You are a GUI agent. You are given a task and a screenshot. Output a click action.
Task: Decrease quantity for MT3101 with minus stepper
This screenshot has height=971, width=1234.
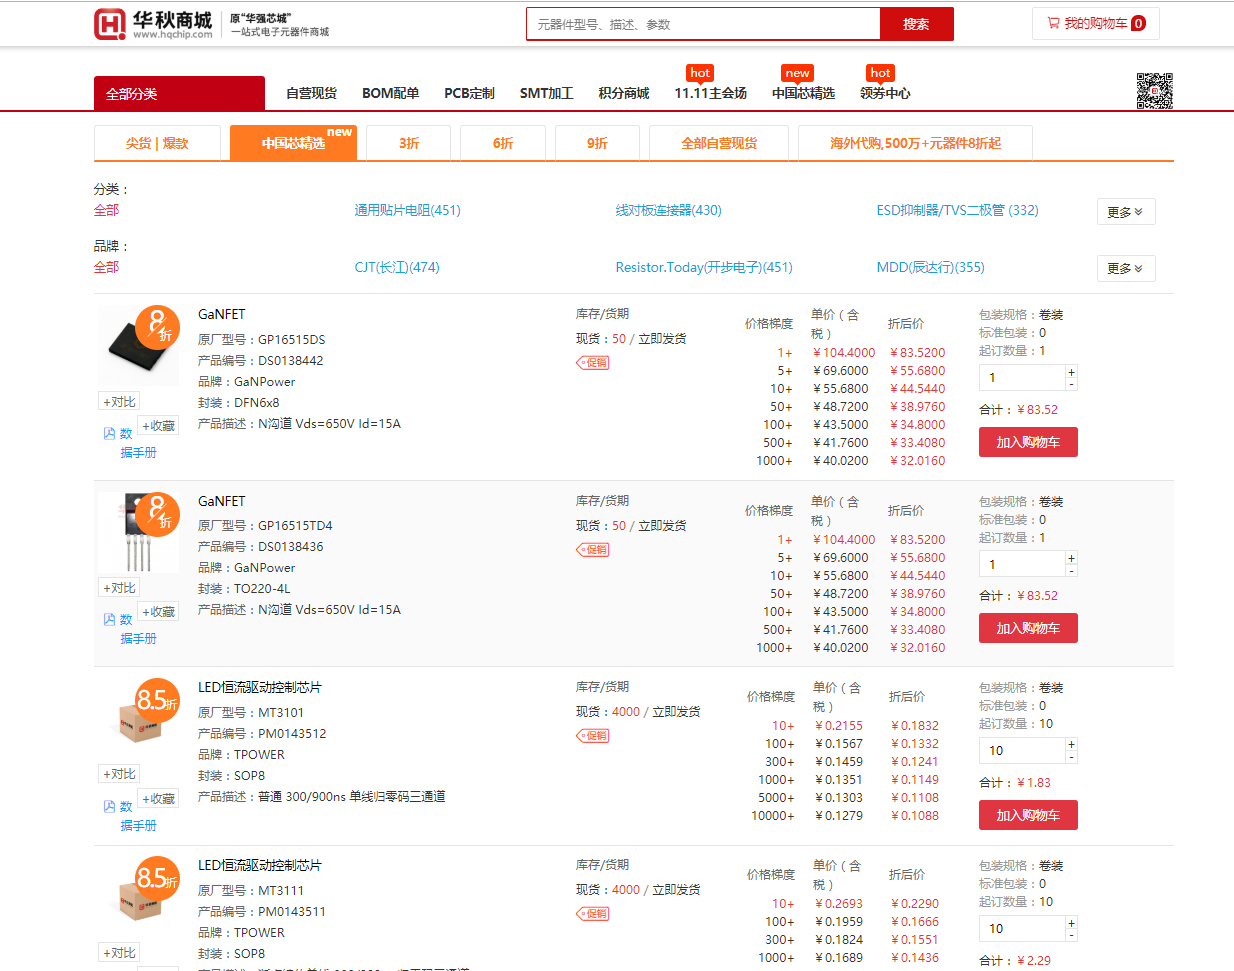(1071, 757)
